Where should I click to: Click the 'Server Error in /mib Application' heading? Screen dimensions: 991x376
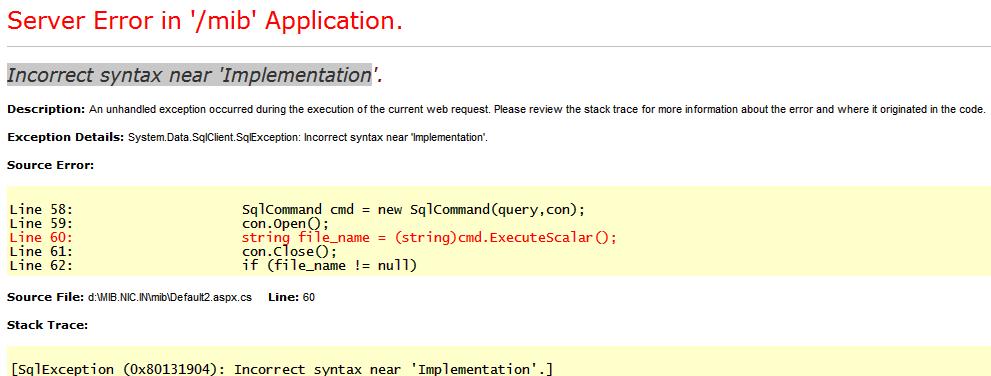pyautogui.click(x=205, y=21)
